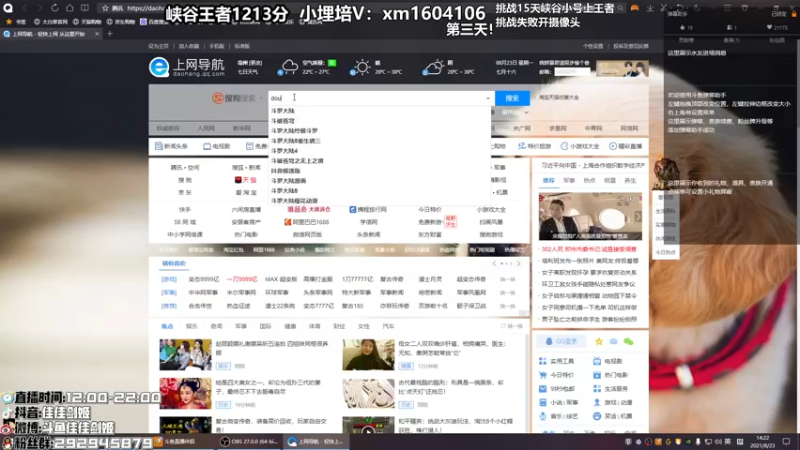Click the green WeChat icon
Screen dimensions: 800x450
(x=629, y=341)
